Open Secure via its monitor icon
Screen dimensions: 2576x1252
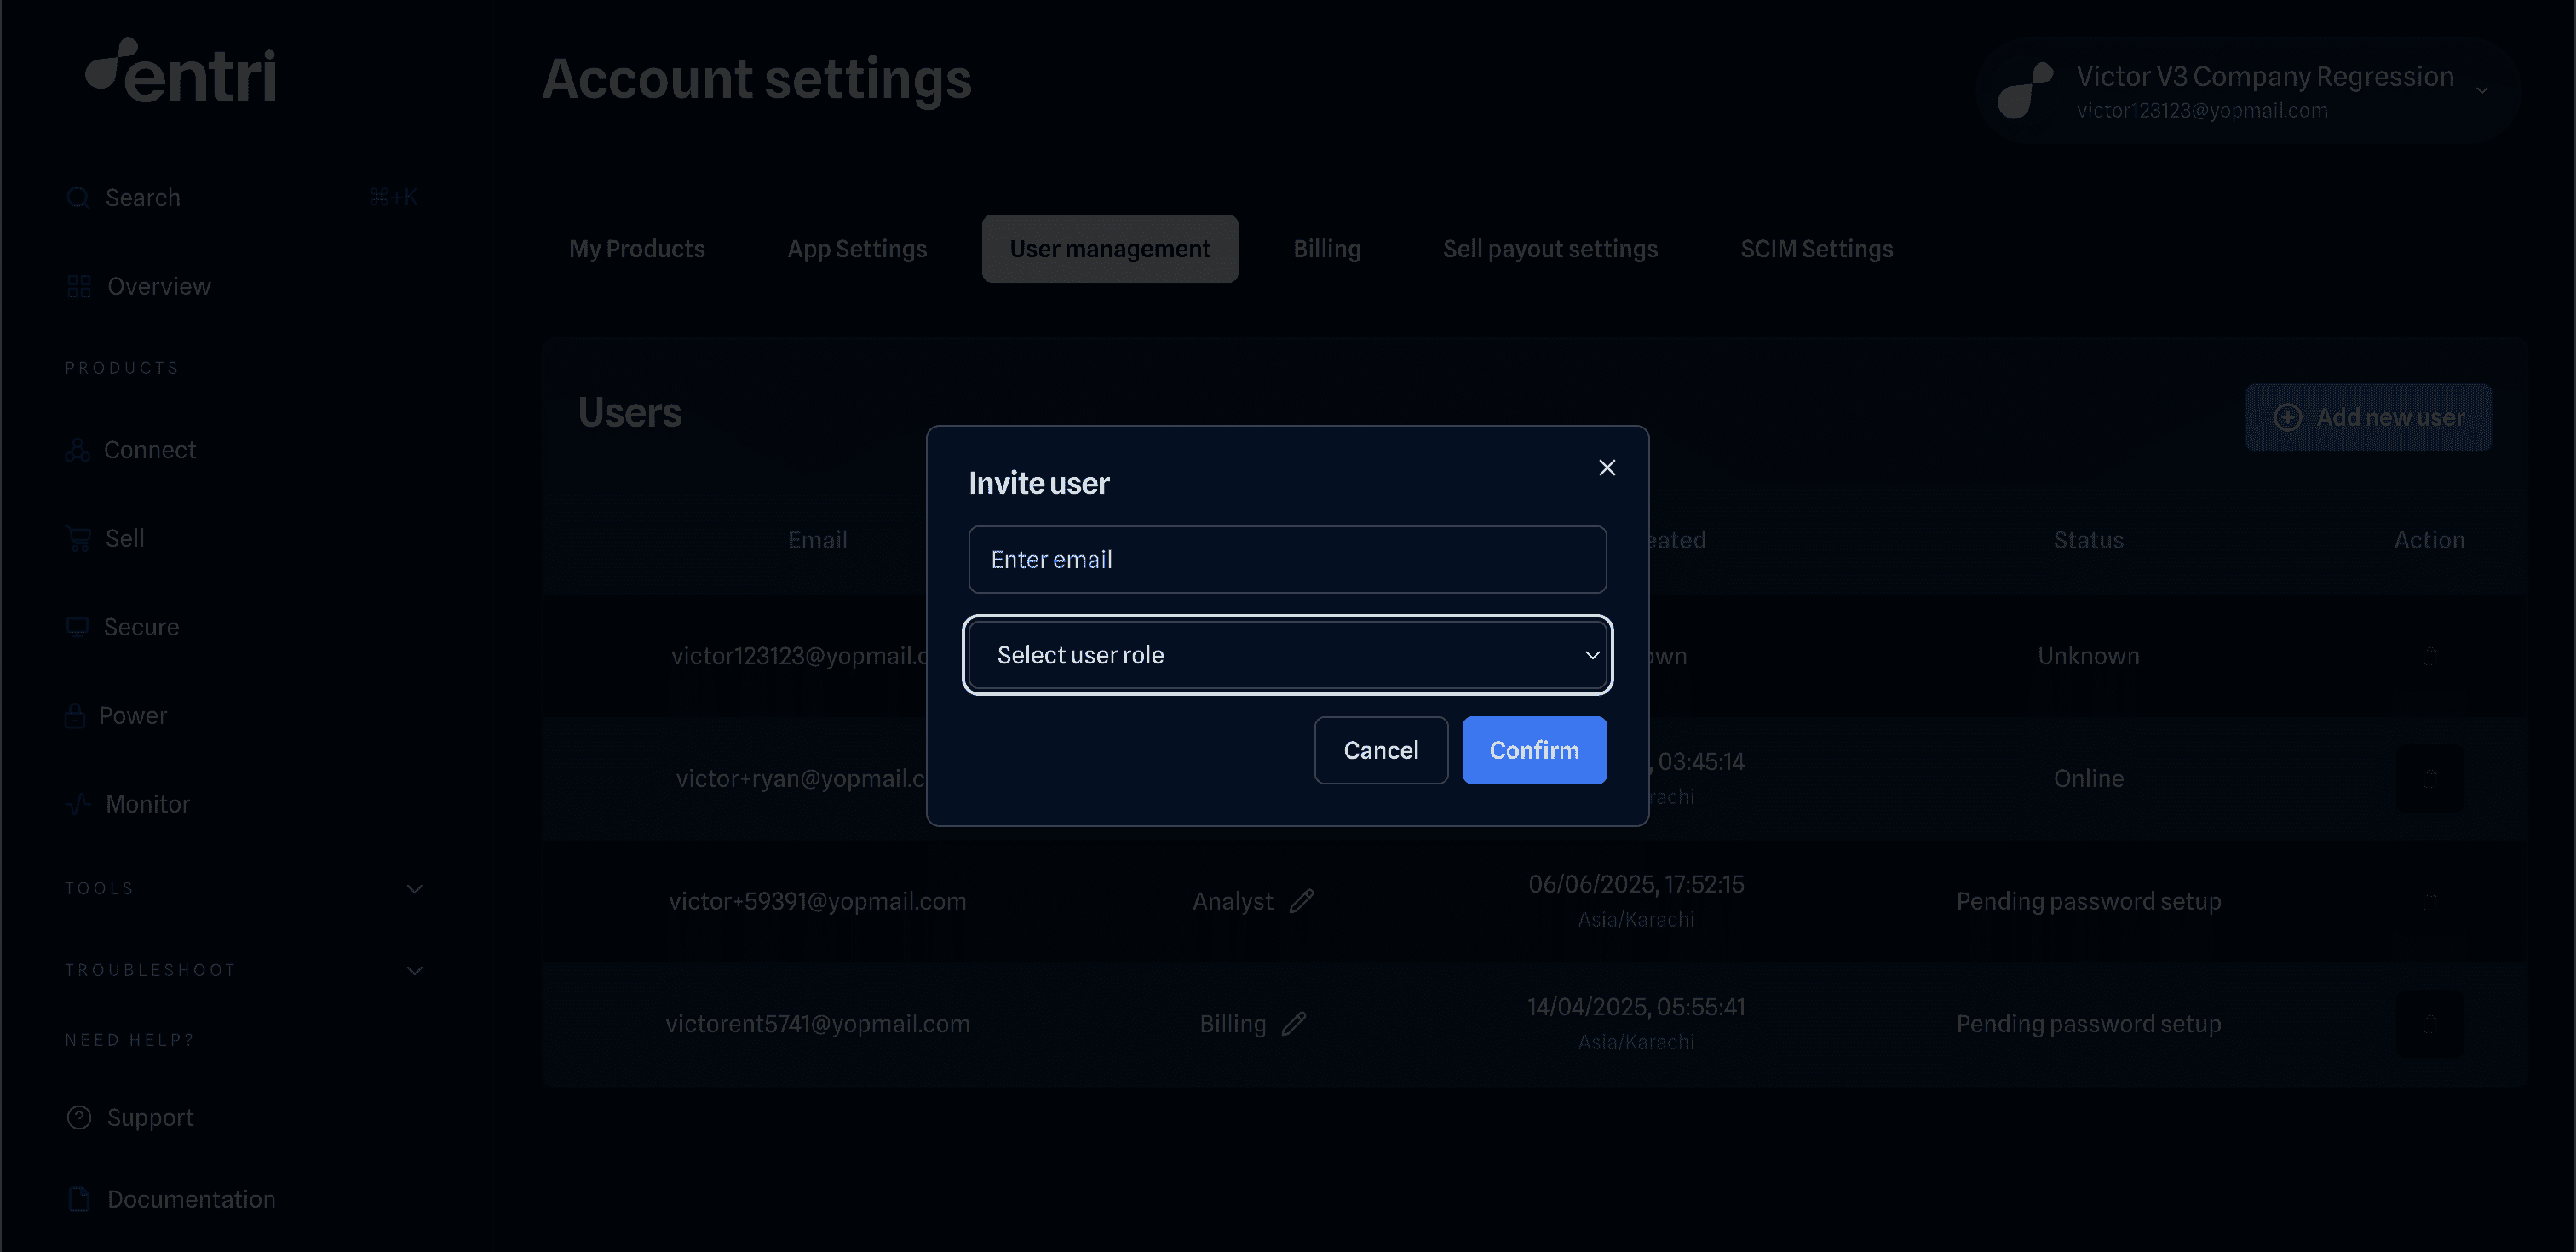(x=77, y=627)
